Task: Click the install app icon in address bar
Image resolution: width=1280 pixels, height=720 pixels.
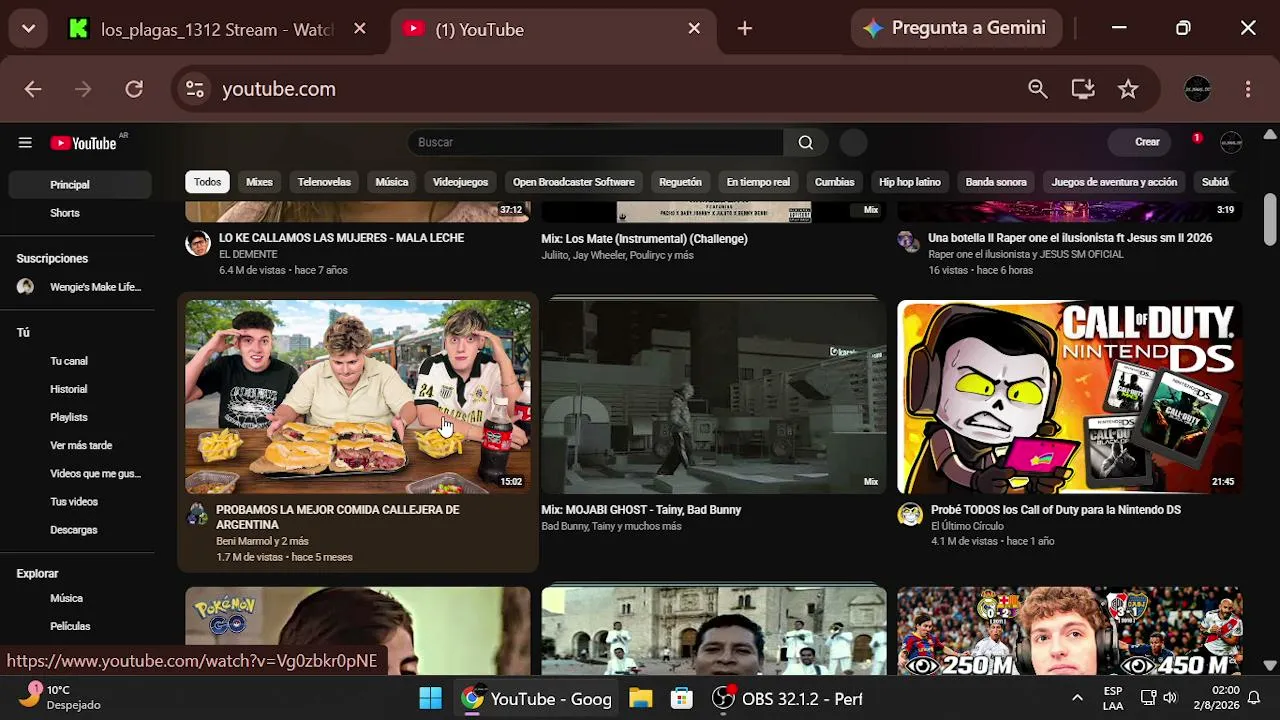Action: [x=1083, y=89]
